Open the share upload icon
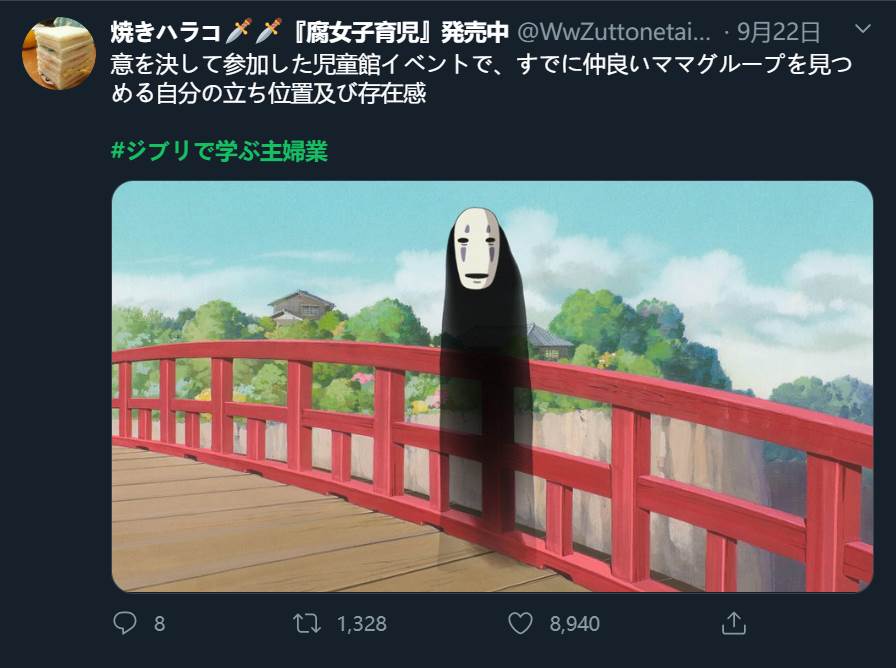896x668 pixels. click(734, 623)
